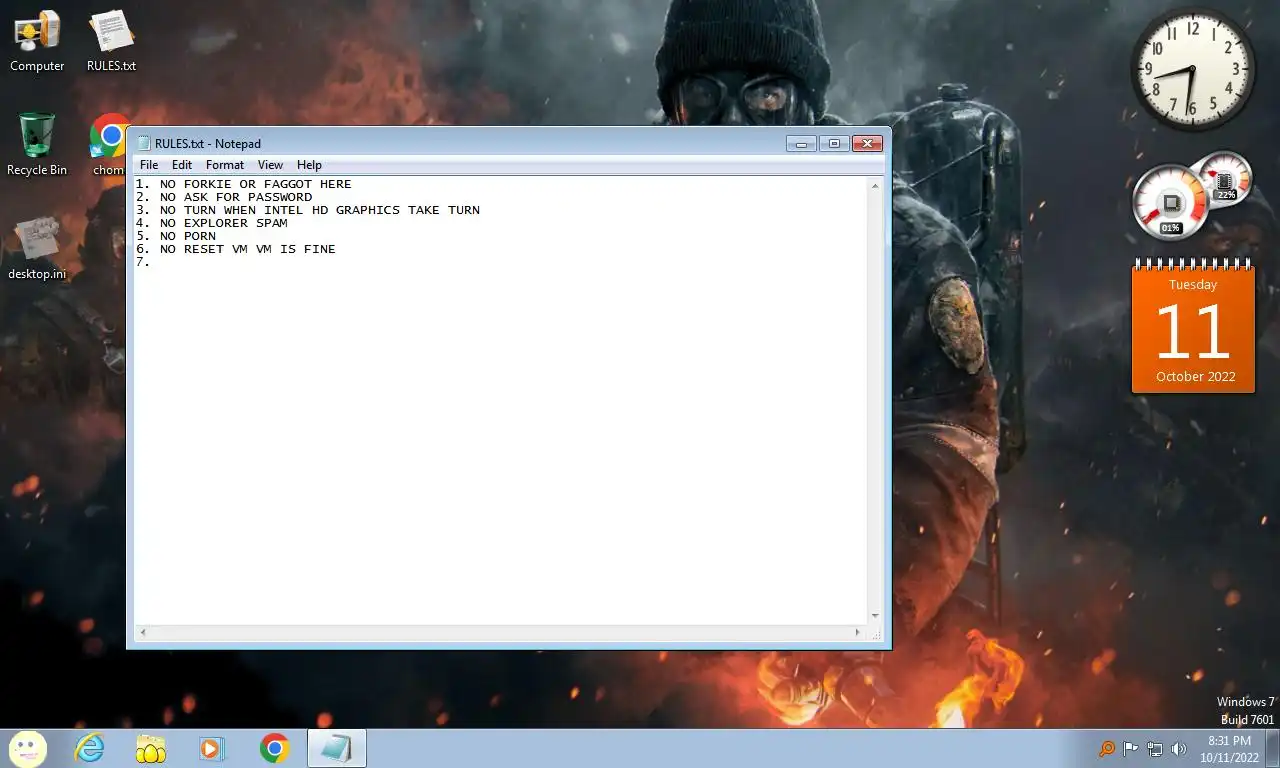Click the resize grip in Notepad corner
Viewport: 1280px width, 768px height.
877,634
